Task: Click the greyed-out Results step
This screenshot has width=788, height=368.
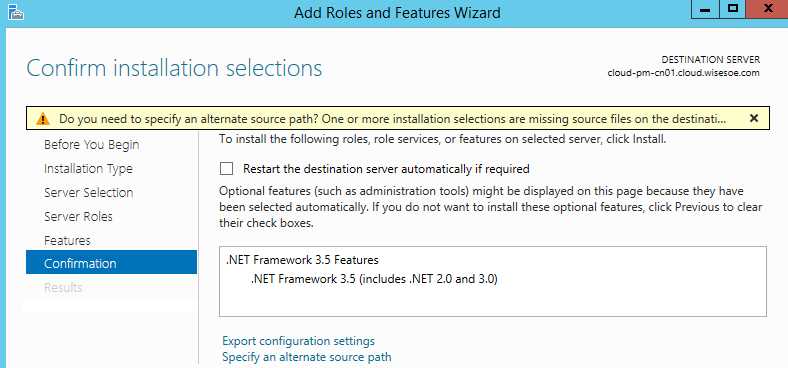Action: coord(63,288)
